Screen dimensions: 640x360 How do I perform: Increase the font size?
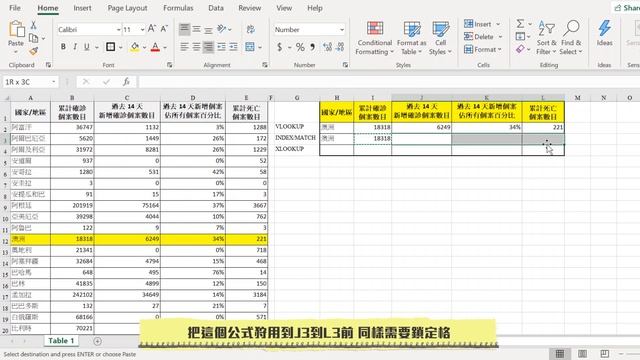pyautogui.click(x=151, y=29)
